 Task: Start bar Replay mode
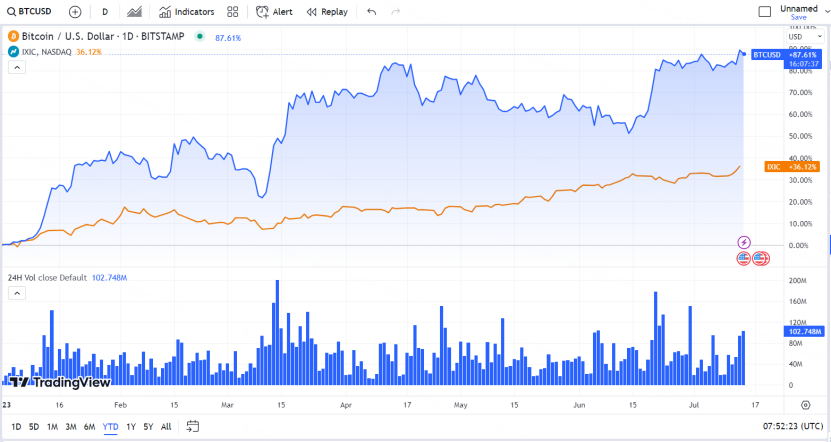[327, 12]
